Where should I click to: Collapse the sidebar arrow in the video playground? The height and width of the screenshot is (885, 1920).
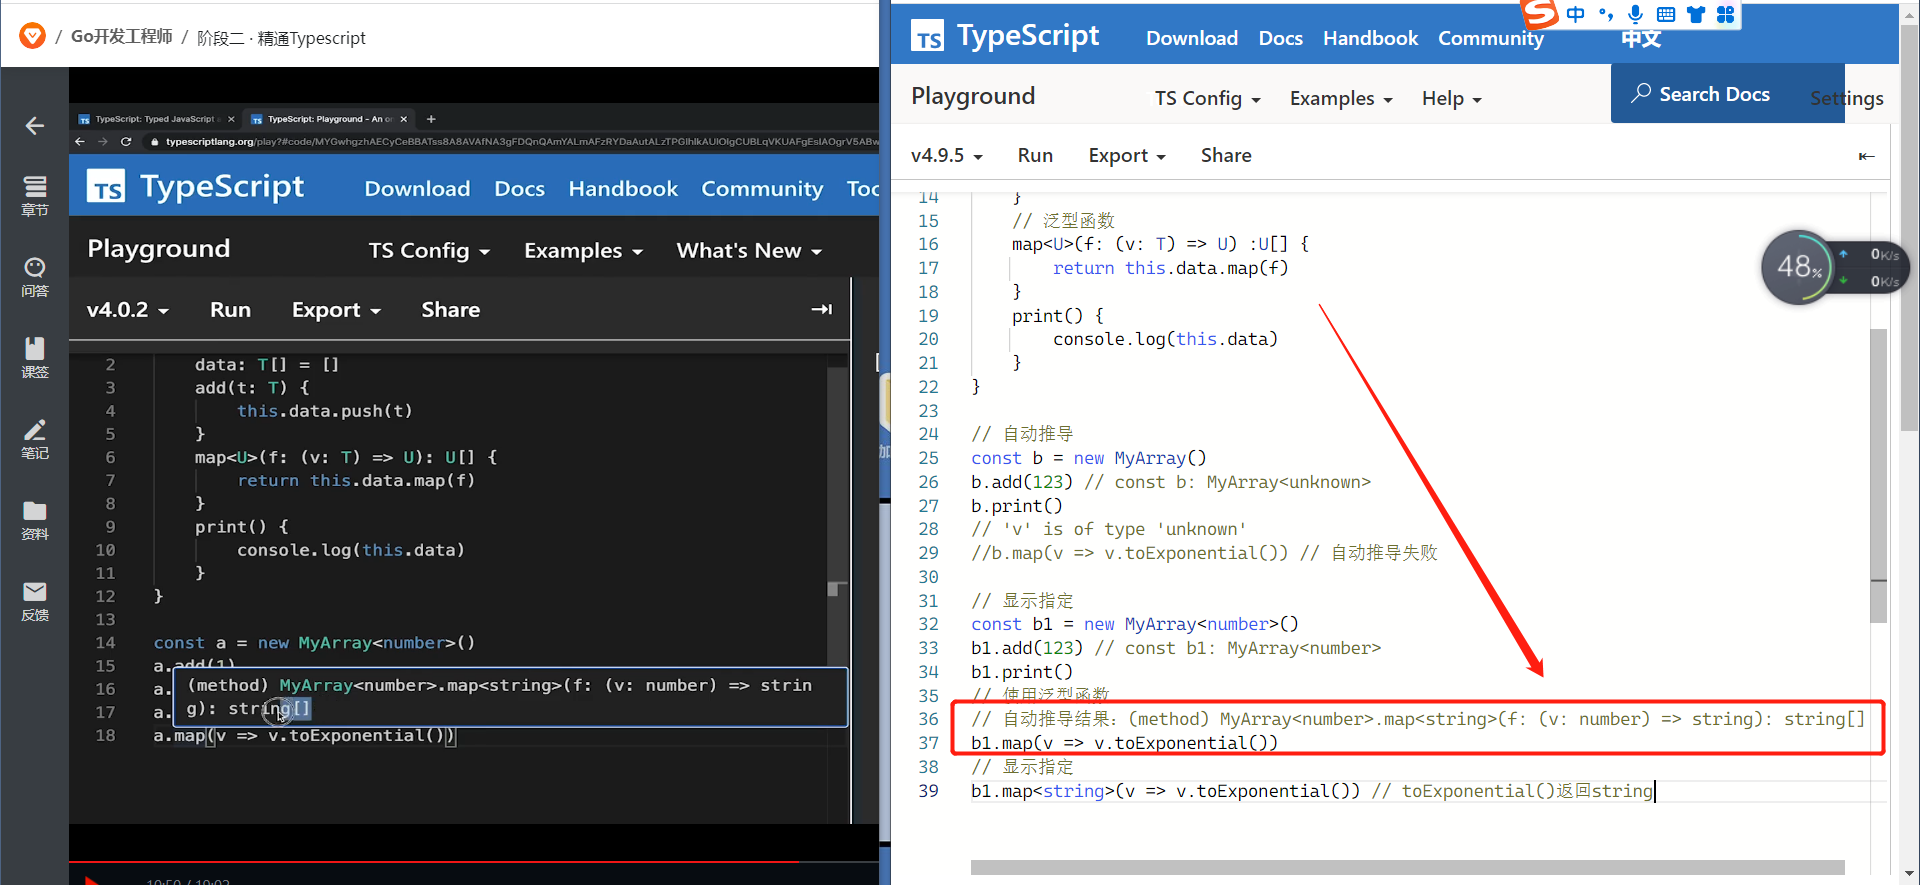[821, 310]
